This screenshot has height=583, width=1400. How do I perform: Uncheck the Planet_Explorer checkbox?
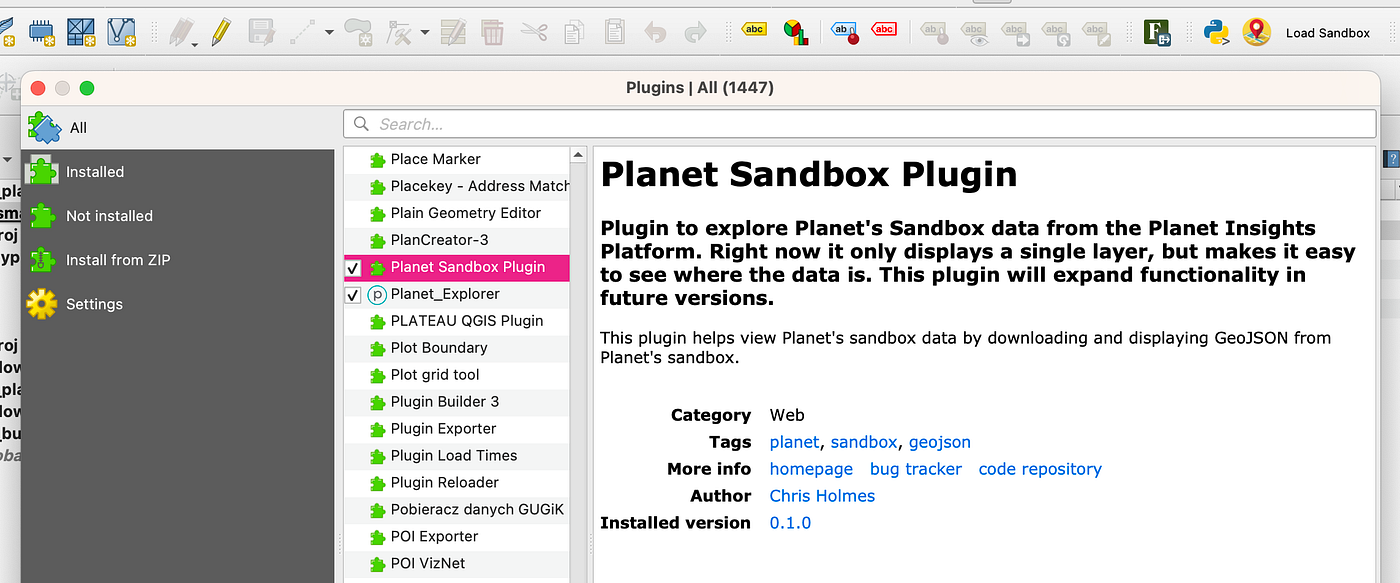click(x=353, y=295)
